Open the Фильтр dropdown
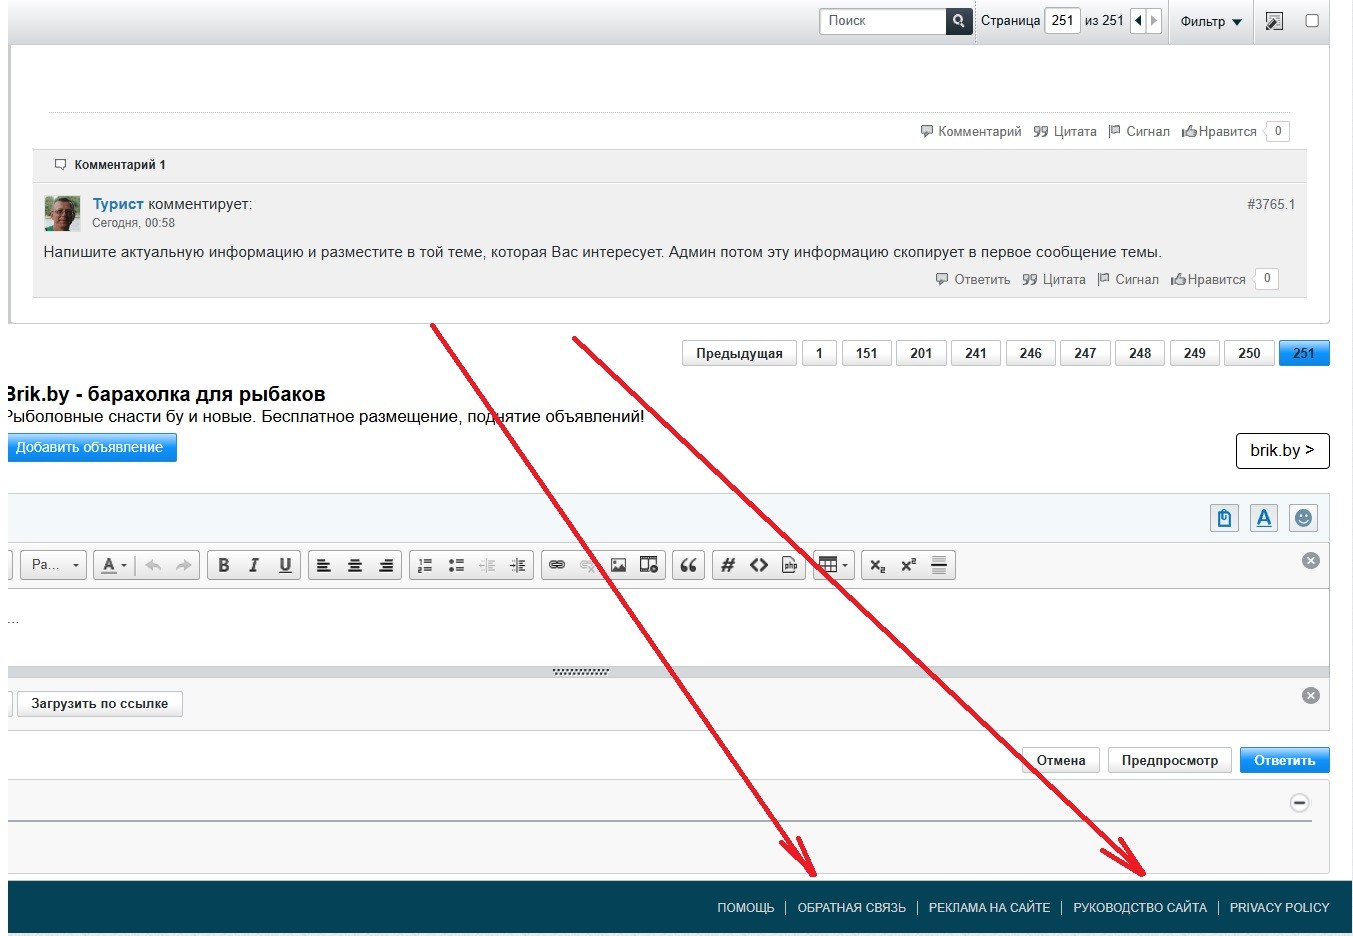The image size is (1353, 936). pos(1210,21)
